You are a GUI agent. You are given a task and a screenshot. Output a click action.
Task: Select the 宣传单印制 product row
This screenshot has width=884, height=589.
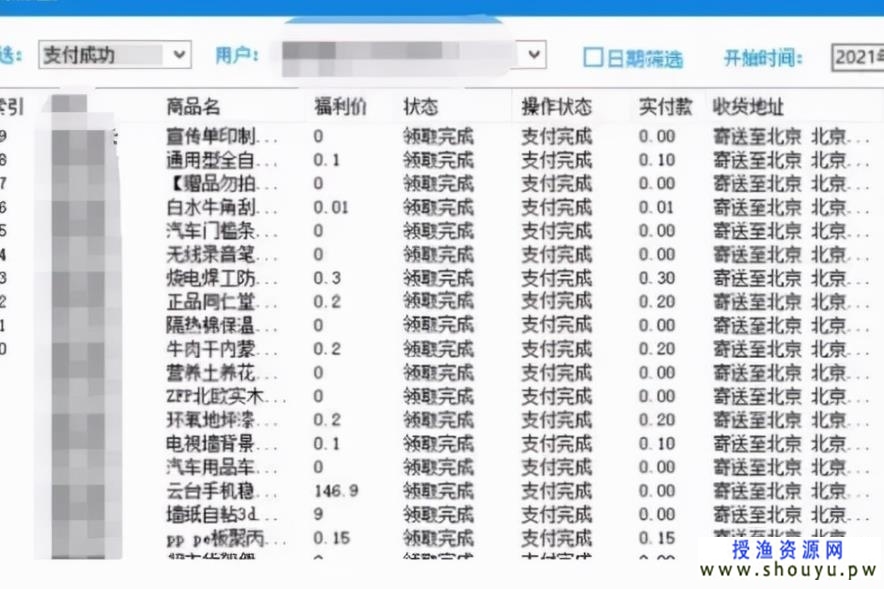pos(222,136)
